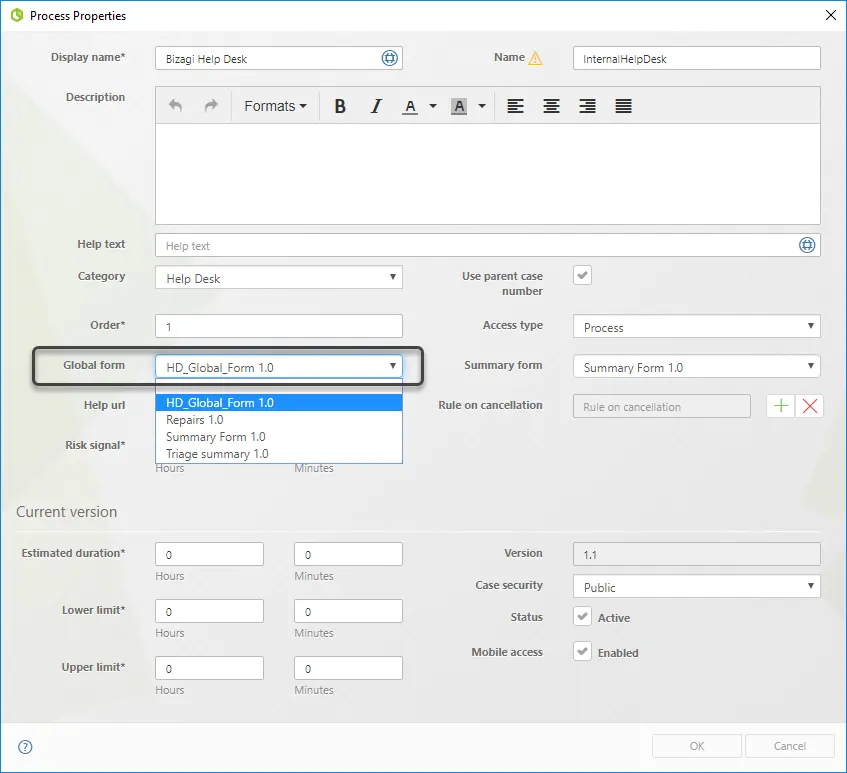Click the Version field showing 1.1

pyautogui.click(x=696, y=554)
